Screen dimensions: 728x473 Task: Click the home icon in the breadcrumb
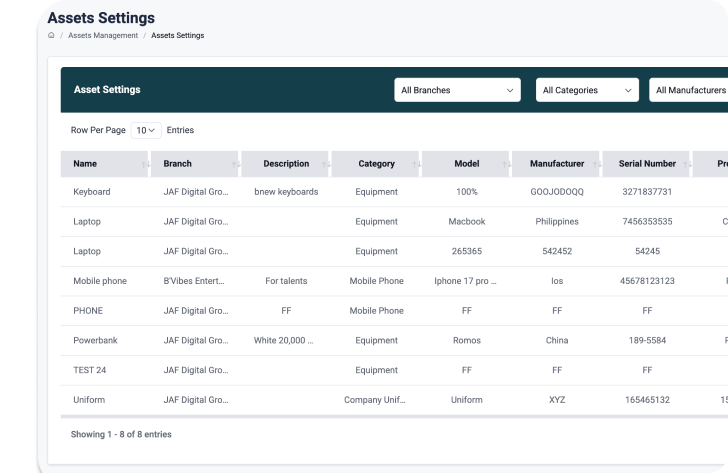tap(51, 35)
